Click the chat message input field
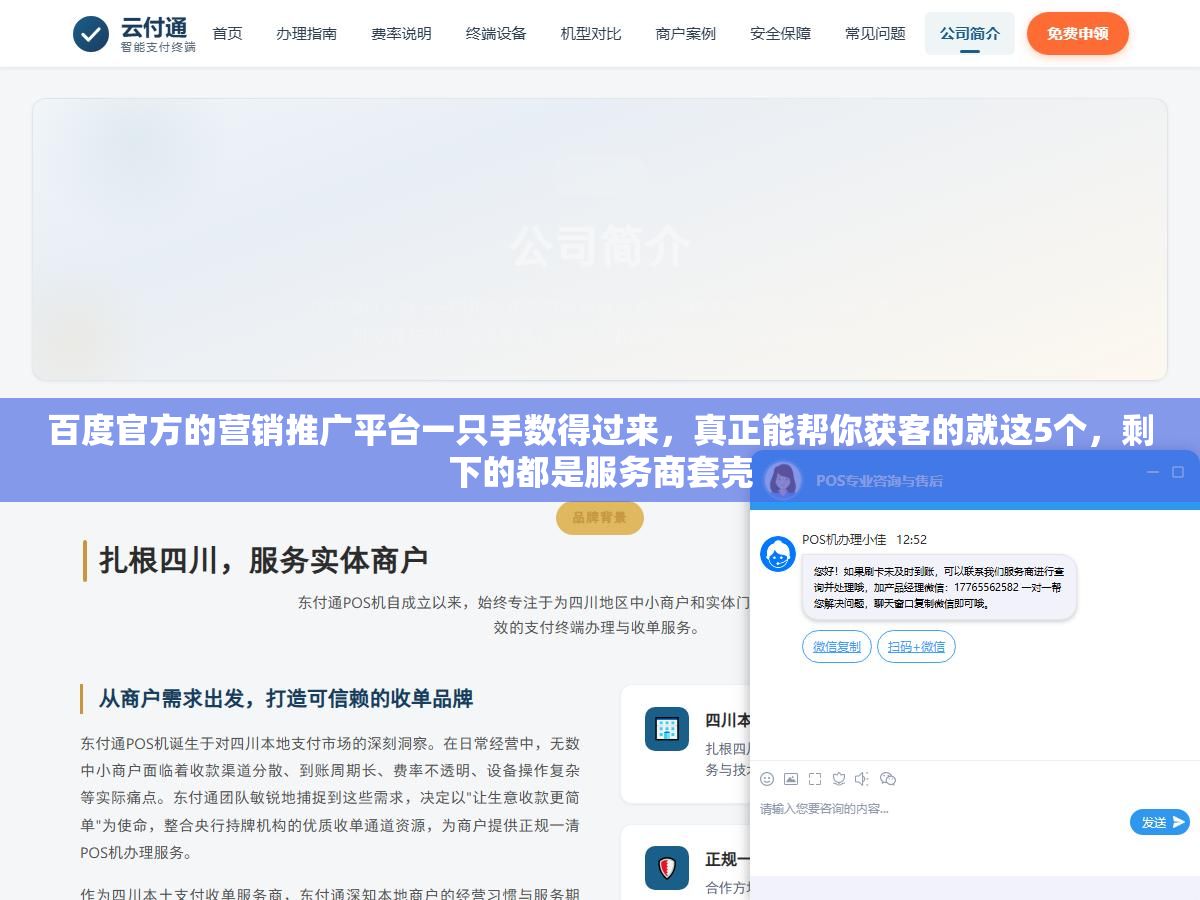Image resolution: width=1200 pixels, height=900 pixels. pos(940,809)
